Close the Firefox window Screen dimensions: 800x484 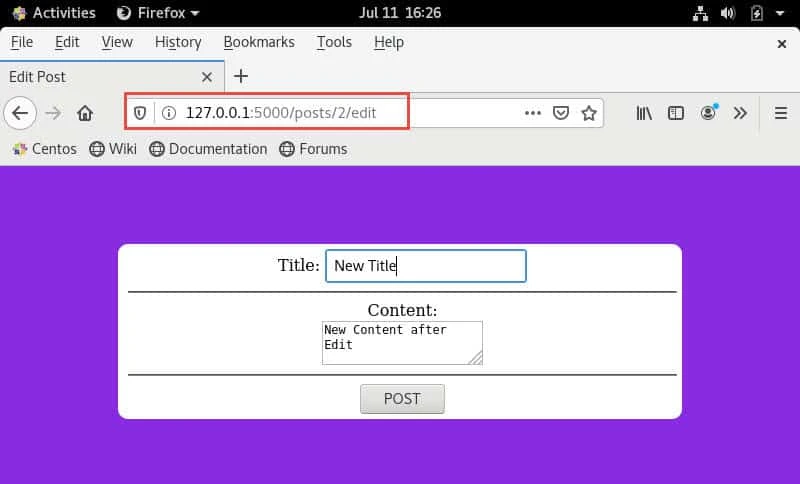(x=781, y=44)
